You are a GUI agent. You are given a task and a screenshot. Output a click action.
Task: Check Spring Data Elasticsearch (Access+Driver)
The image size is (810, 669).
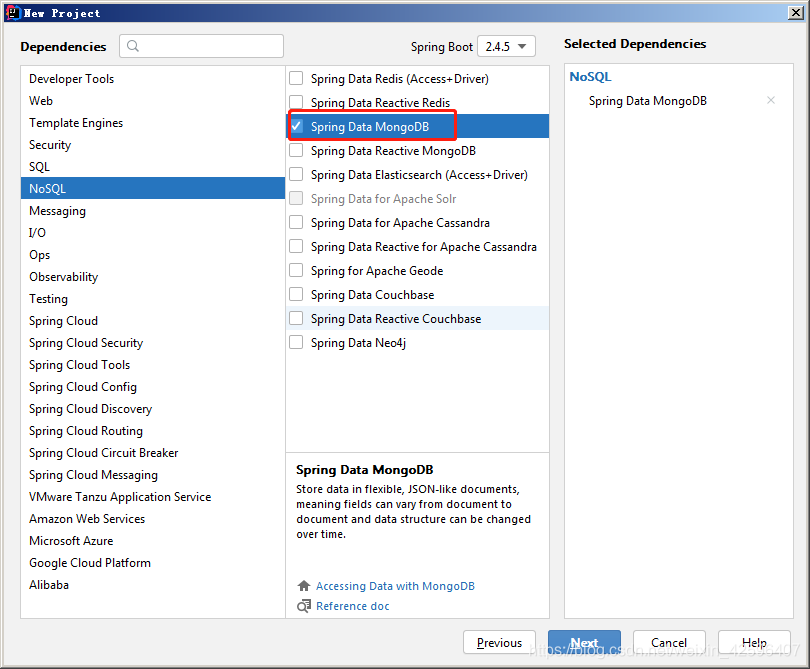pos(296,174)
